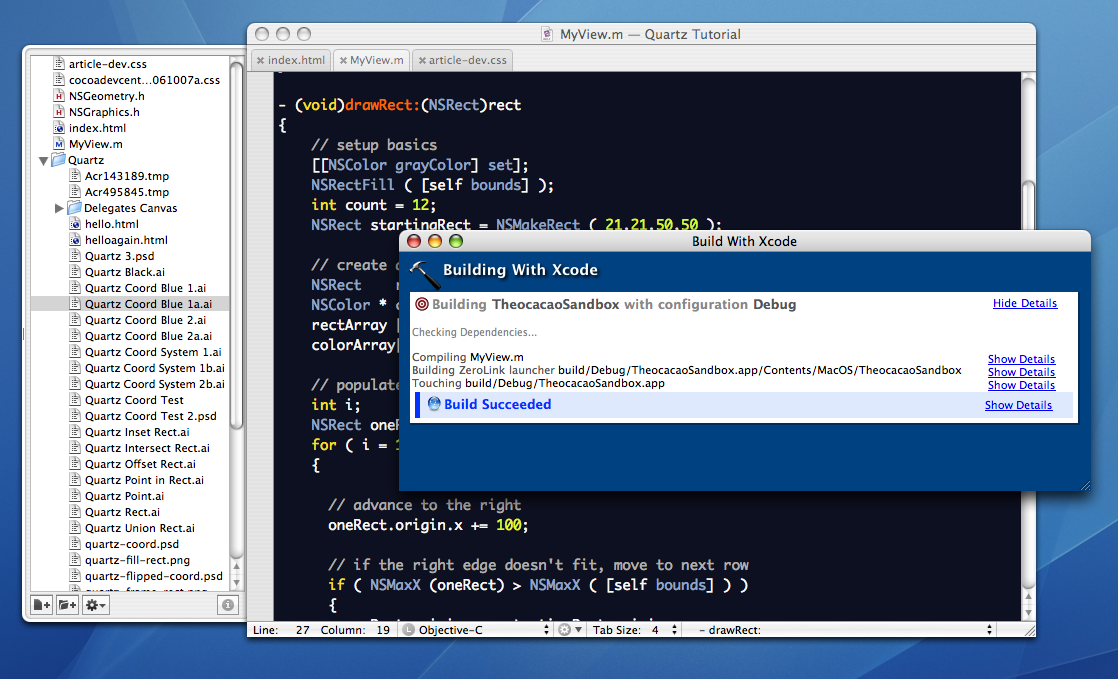Click the editor gutter beside drawRect line

tap(260, 105)
